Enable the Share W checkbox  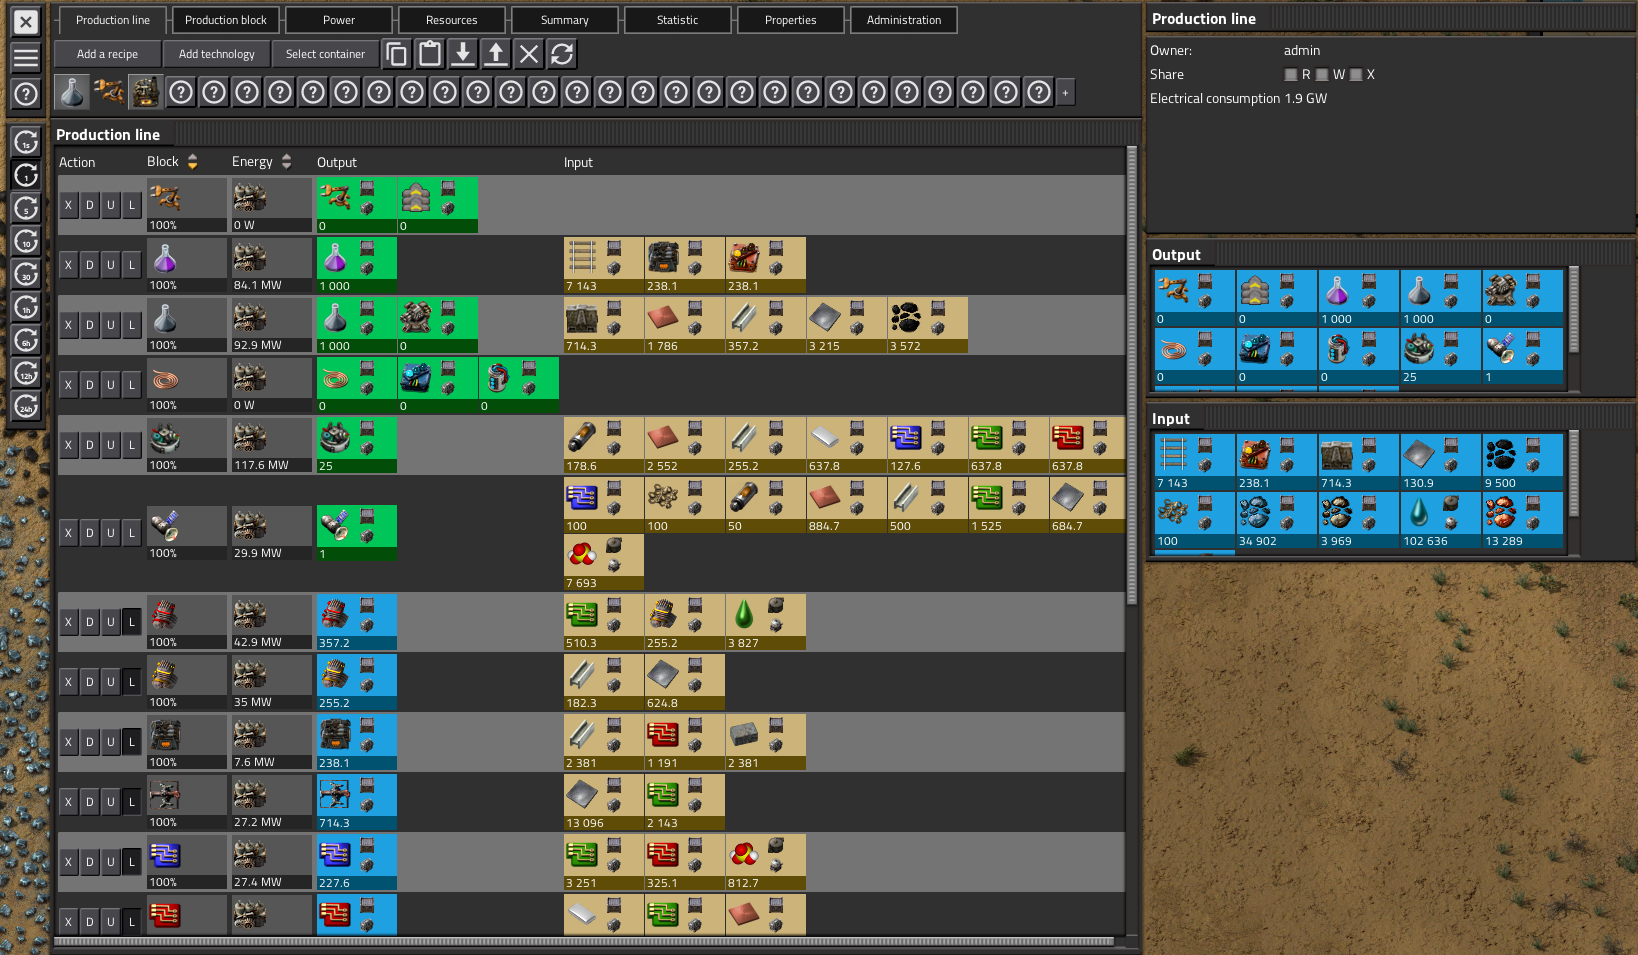[1323, 75]
